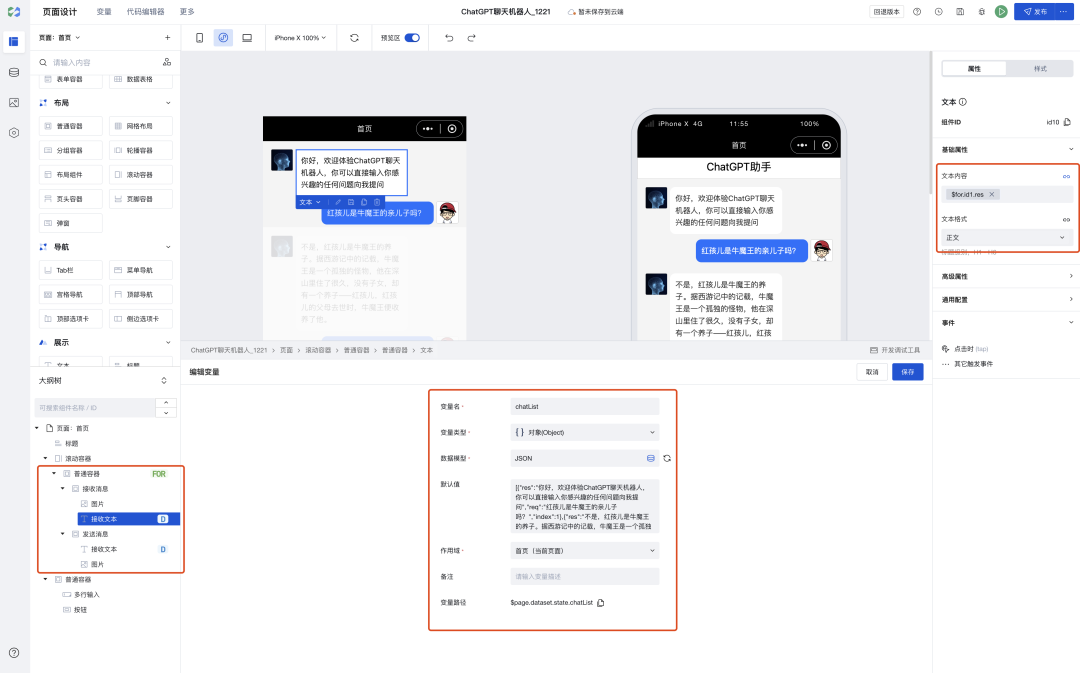Open the 作用域 scope dropdown
Viewport: 1080px width, 673px height.
coord(583,550)
